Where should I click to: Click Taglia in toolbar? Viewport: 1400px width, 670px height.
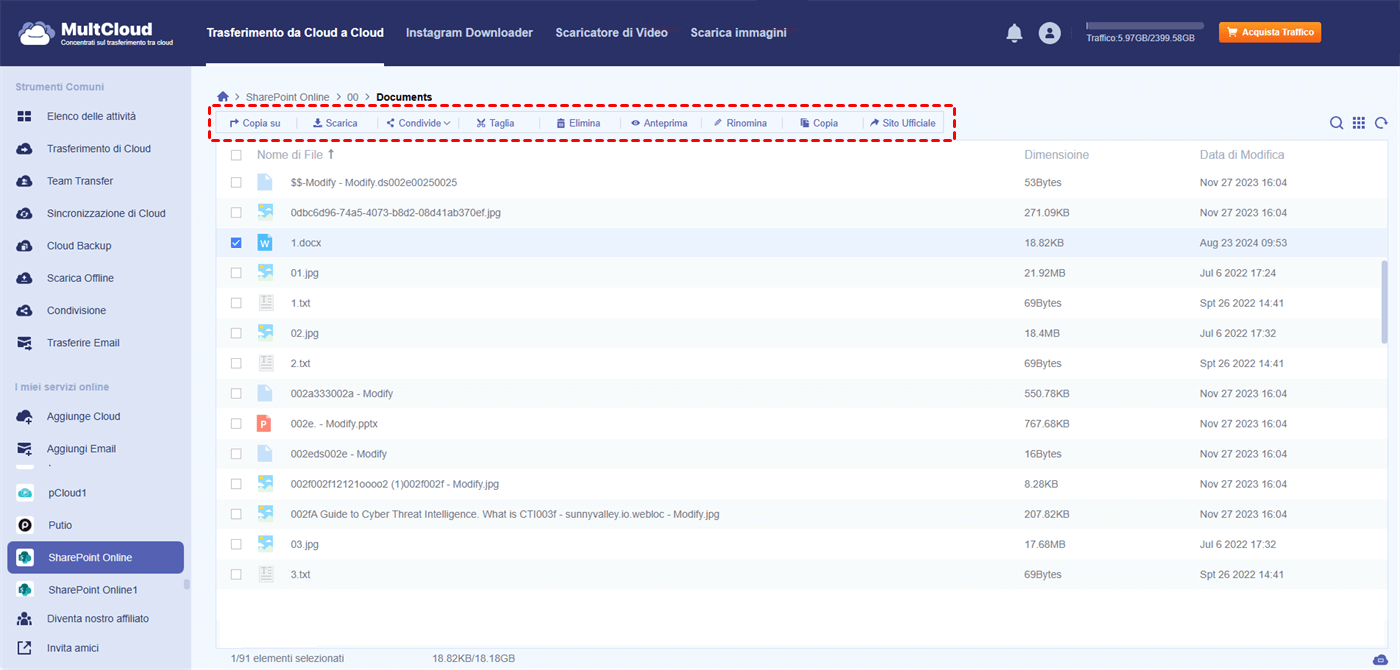tap(495, 123)
